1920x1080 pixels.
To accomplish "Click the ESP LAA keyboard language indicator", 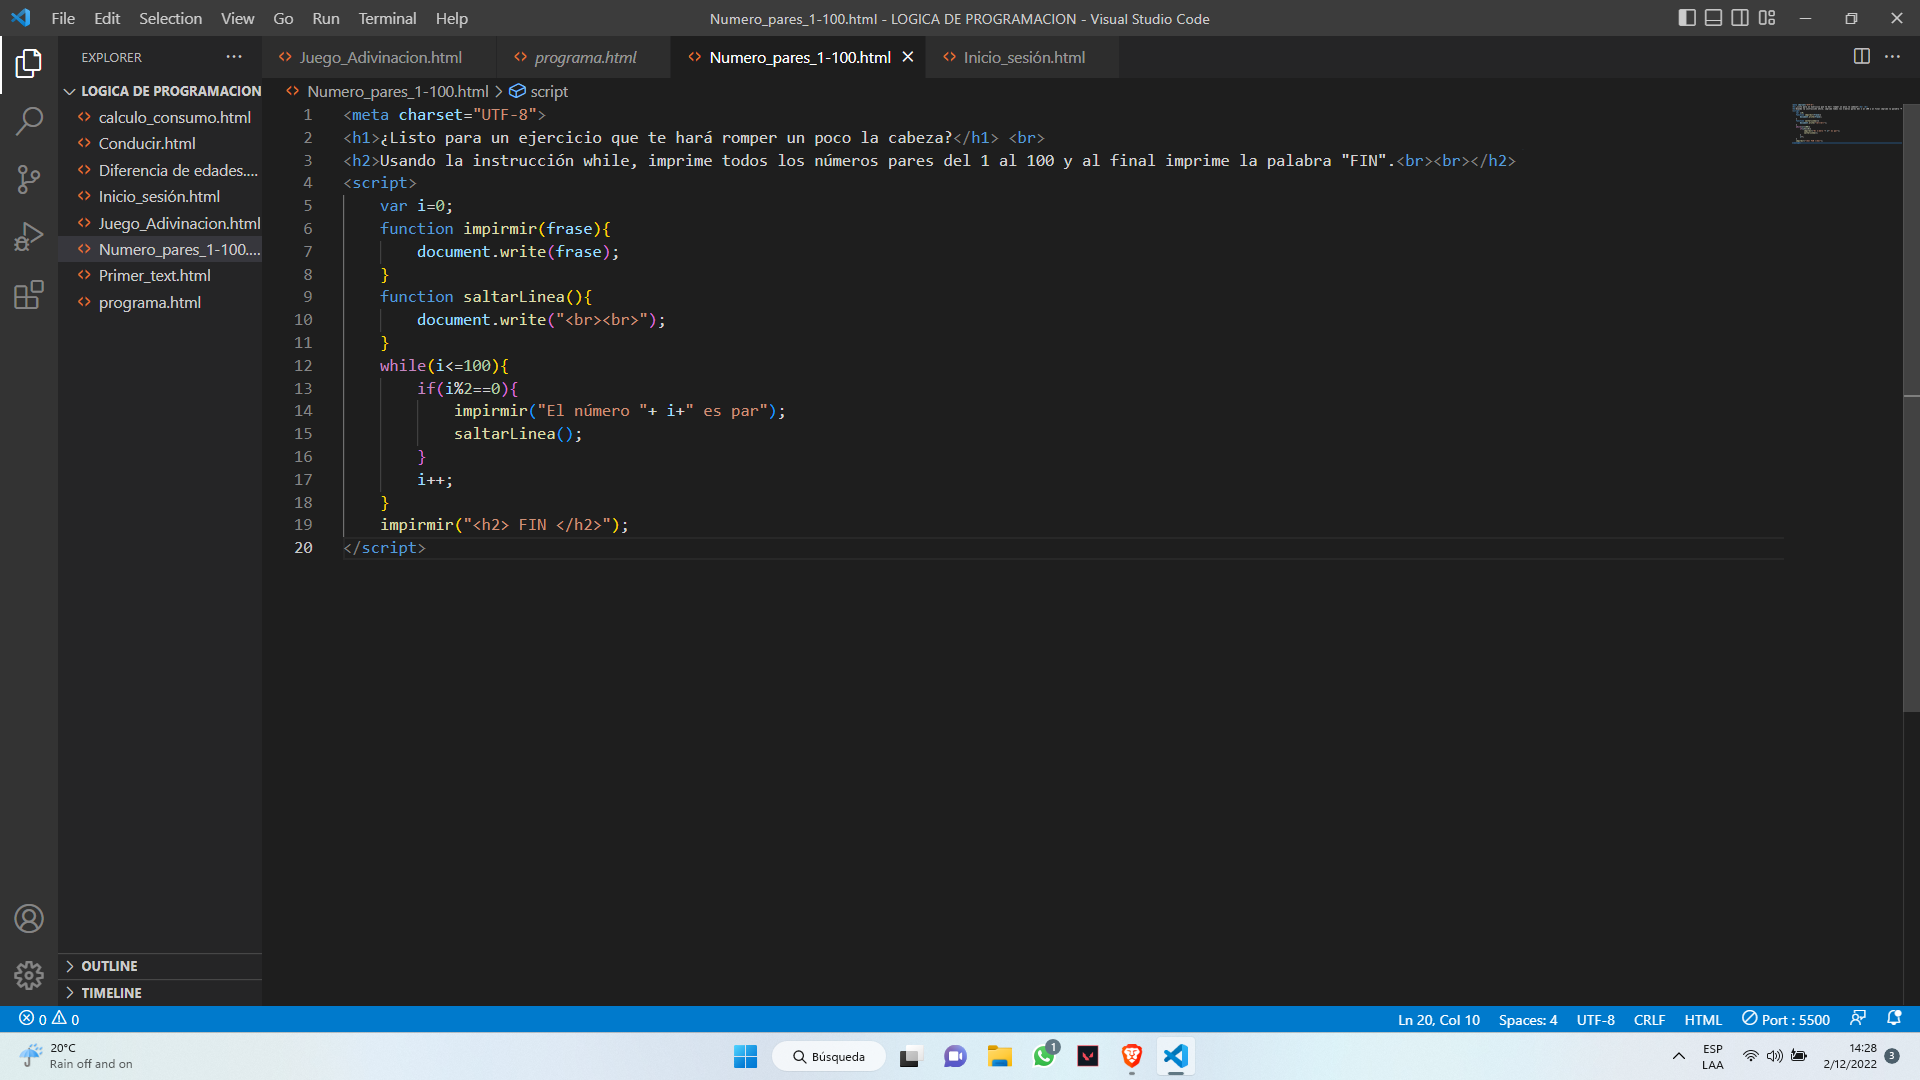I will (x=1712, y=1056).
